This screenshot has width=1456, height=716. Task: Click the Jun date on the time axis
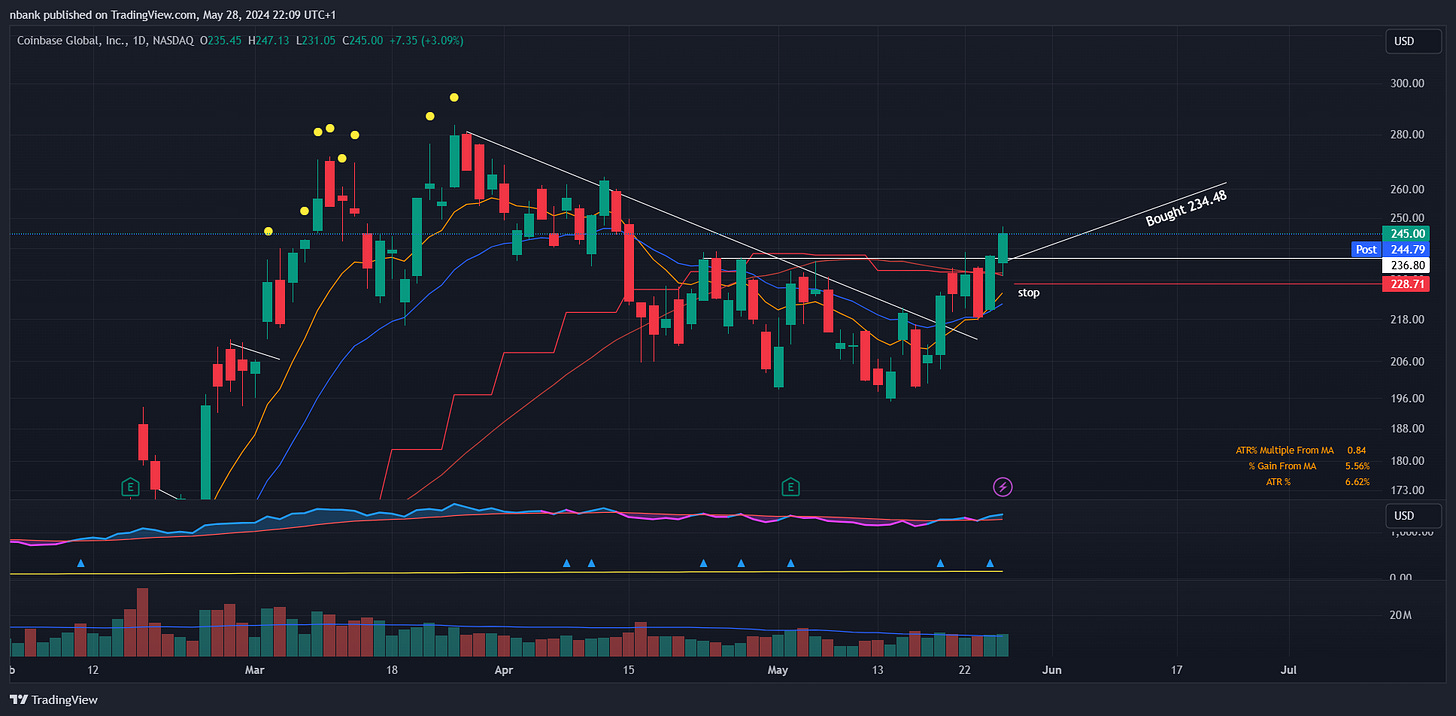pyautogui.click(x=1050, y=669)
